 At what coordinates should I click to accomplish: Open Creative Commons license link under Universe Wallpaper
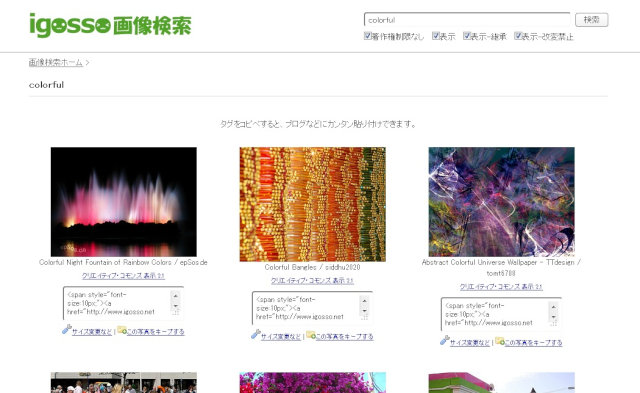pyautogui.click(x=501, y=287)
